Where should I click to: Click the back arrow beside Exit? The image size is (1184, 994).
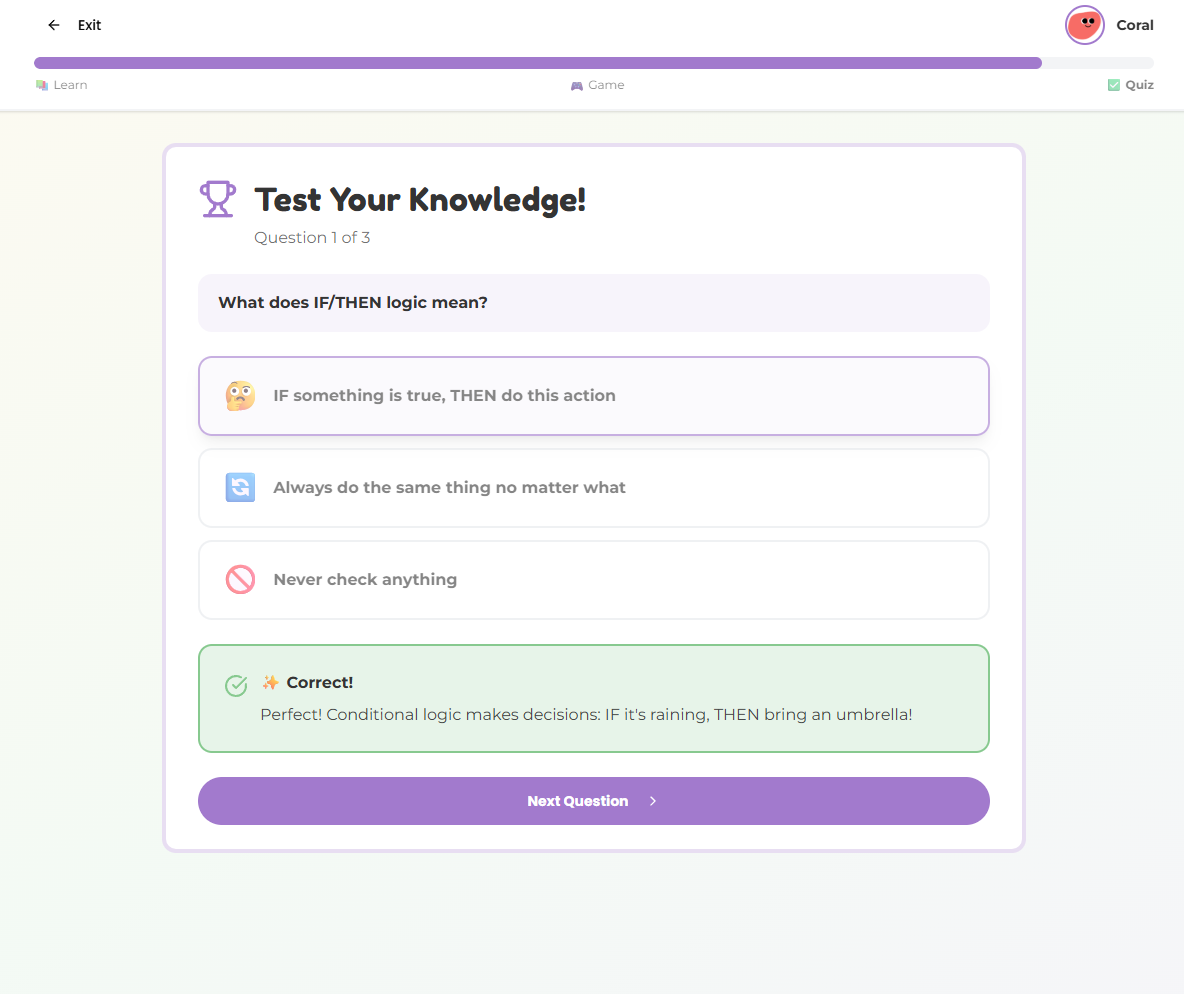pos(53,25)
